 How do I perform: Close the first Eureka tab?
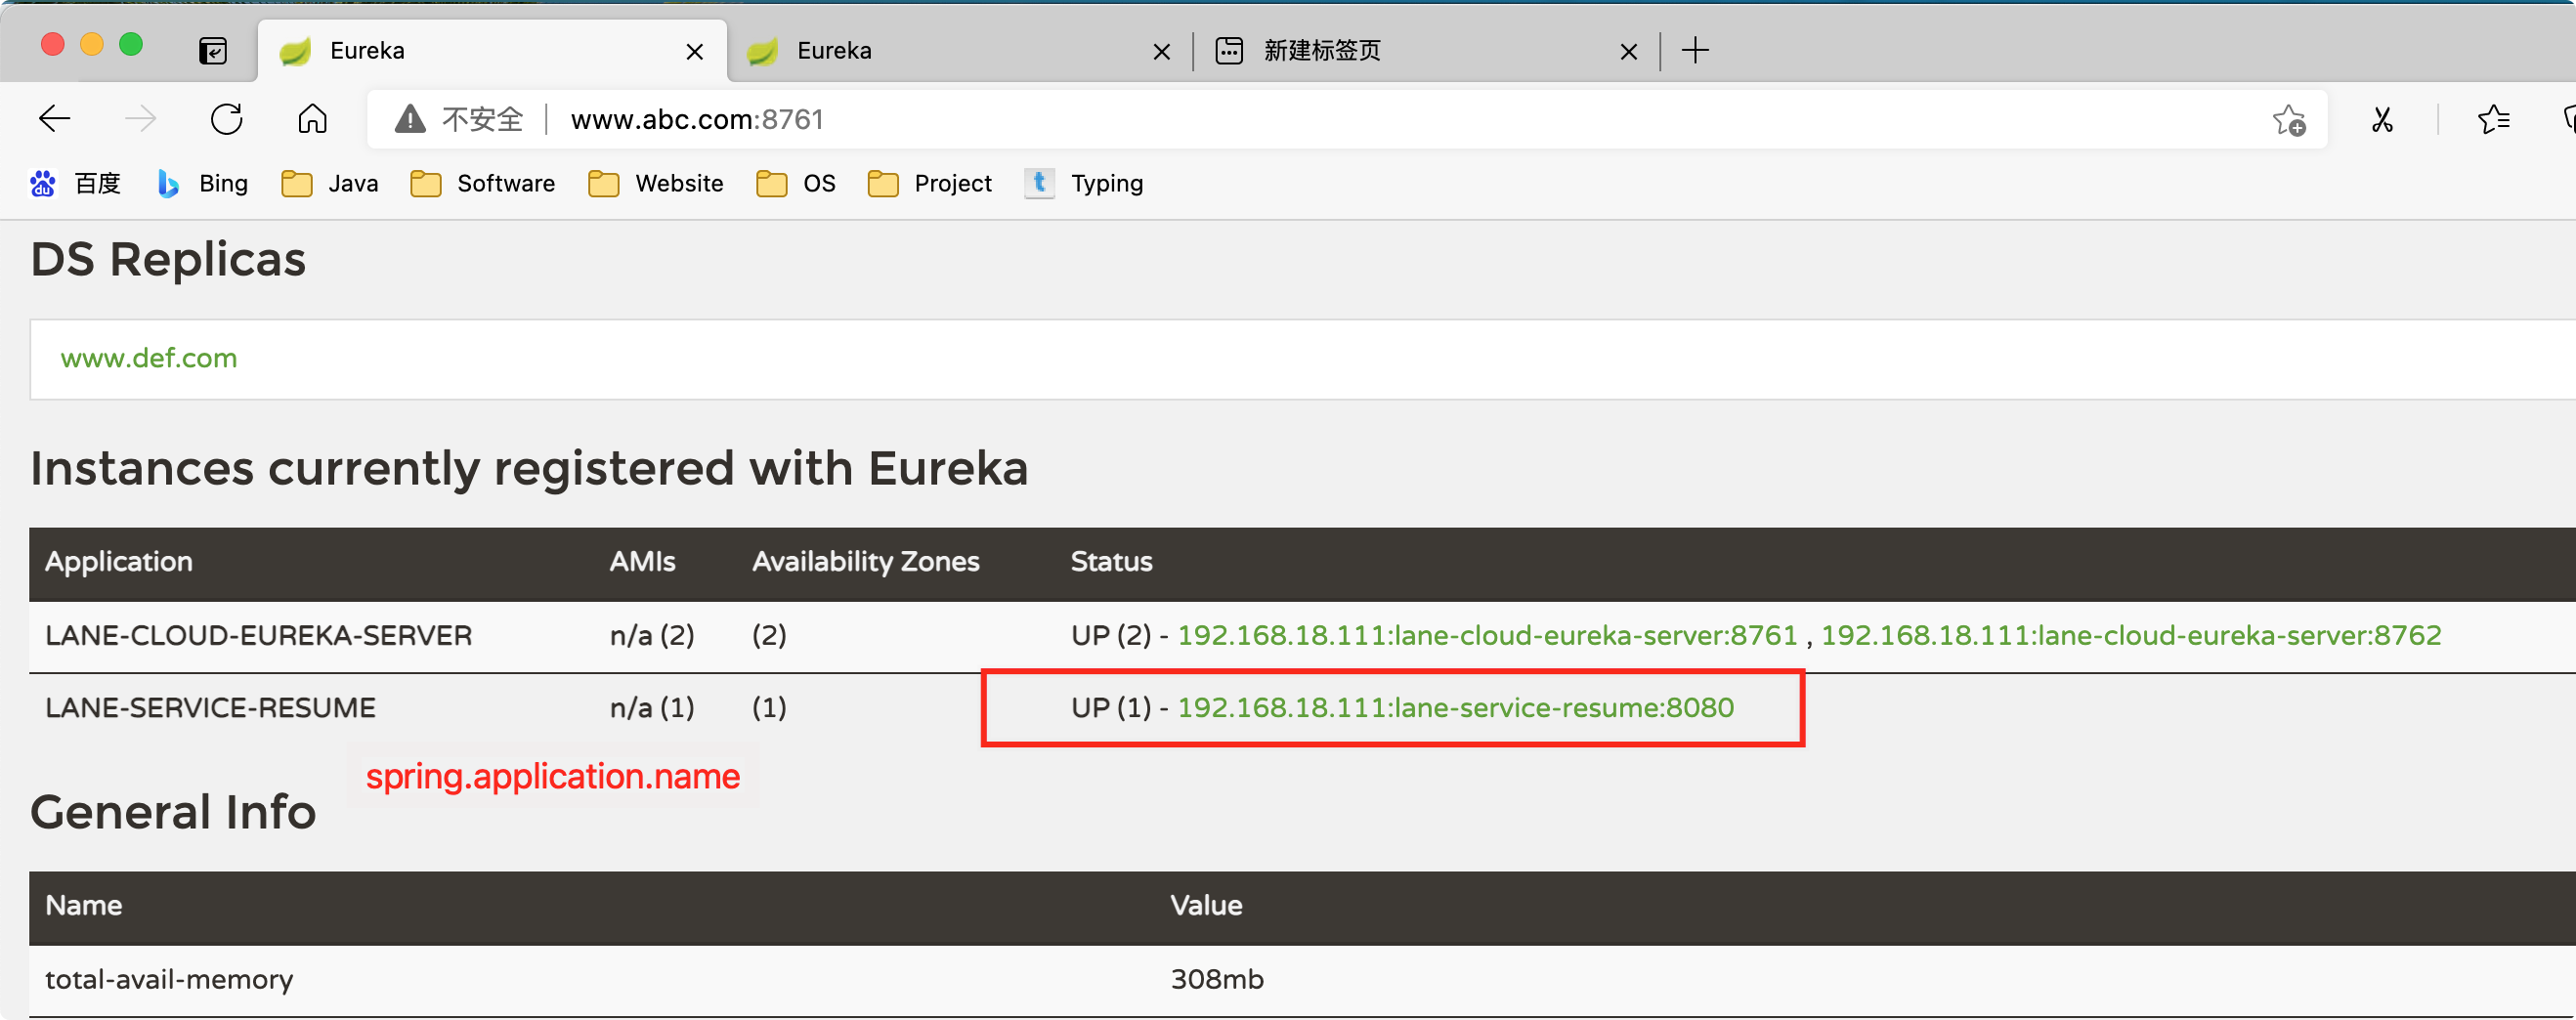(x=694, y=51)
